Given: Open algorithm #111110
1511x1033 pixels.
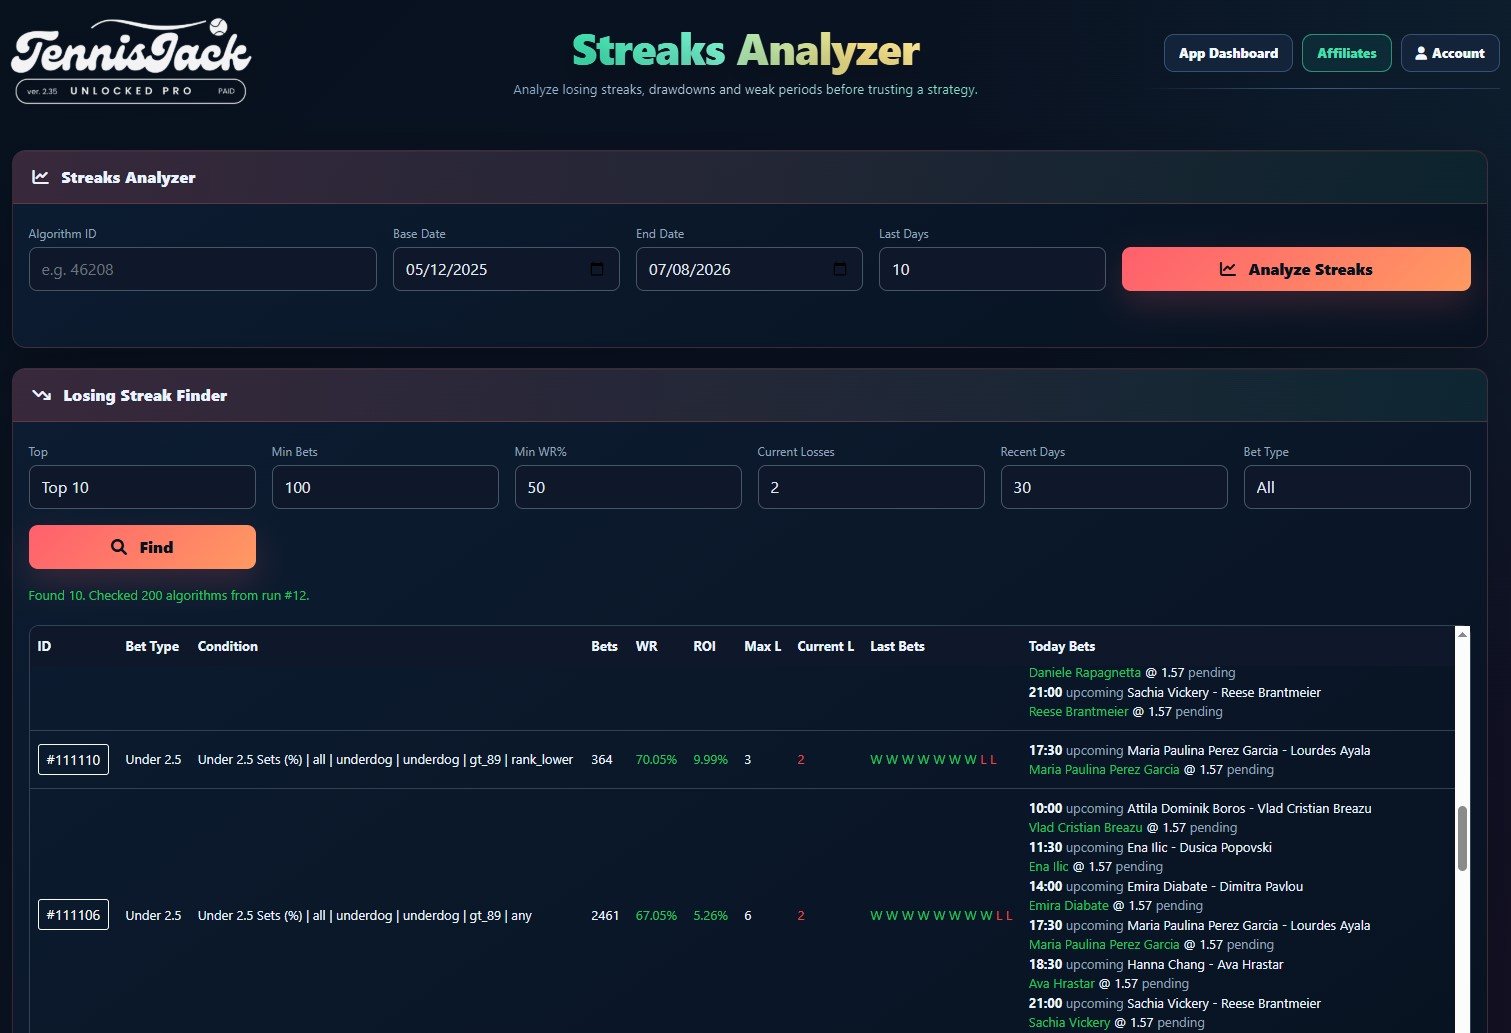Looking at the screenshot, I should pyautogui.click(x=73, y=760).
